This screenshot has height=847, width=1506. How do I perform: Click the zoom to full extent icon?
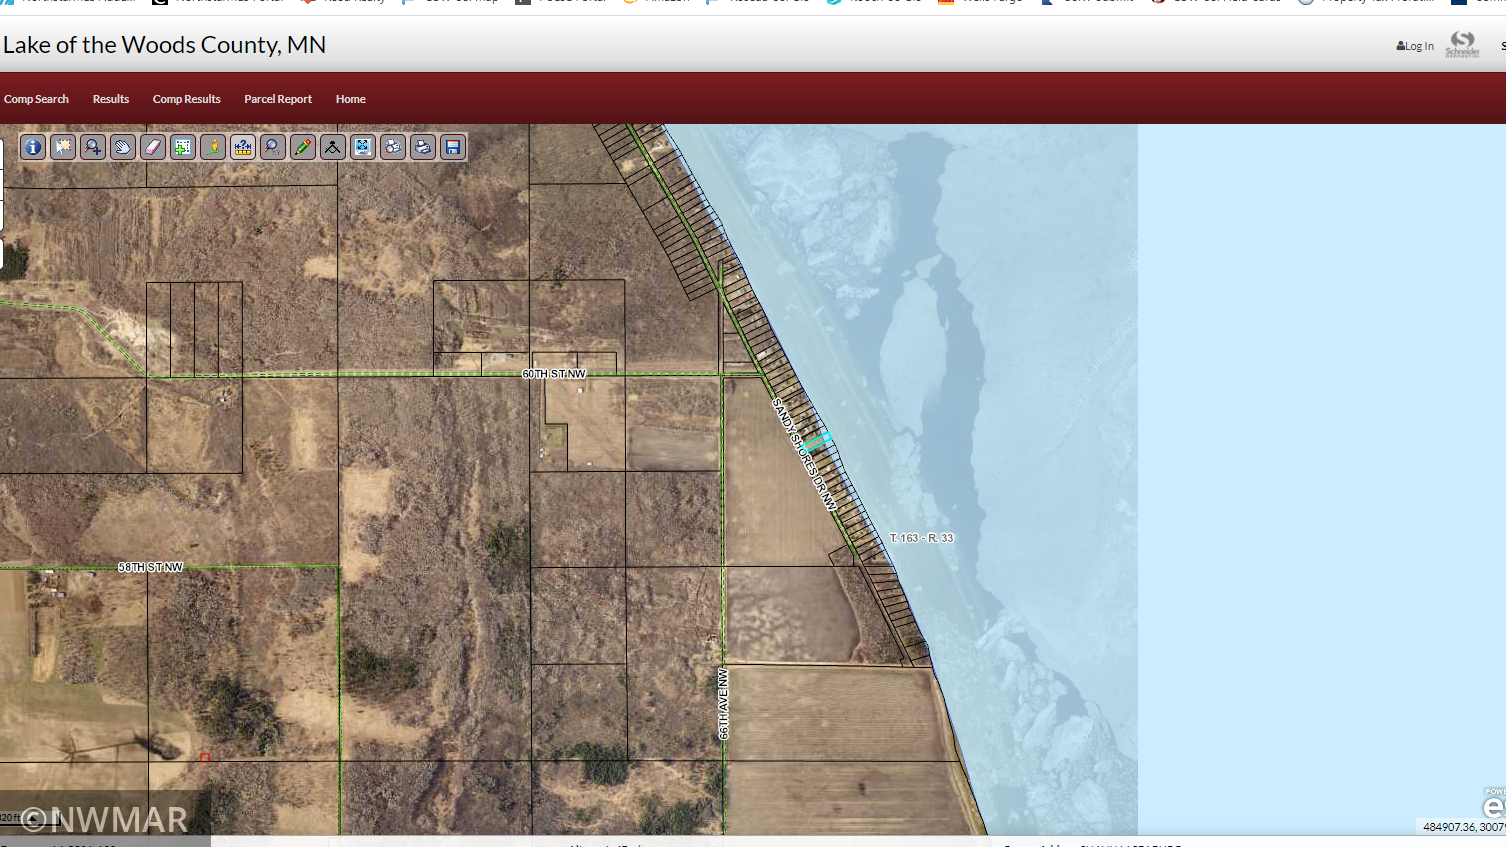(x=363, y=148)
